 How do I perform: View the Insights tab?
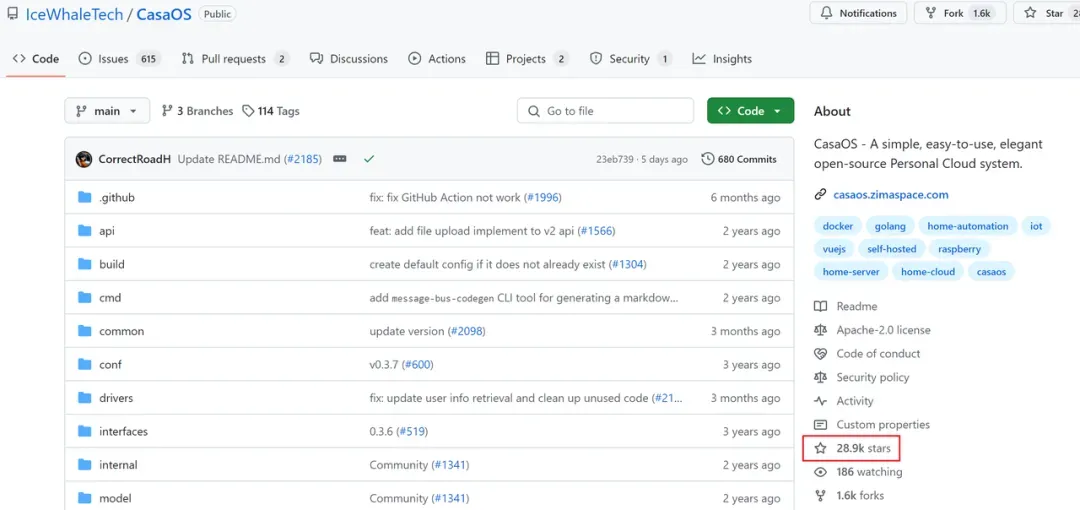tap(722, 59)
